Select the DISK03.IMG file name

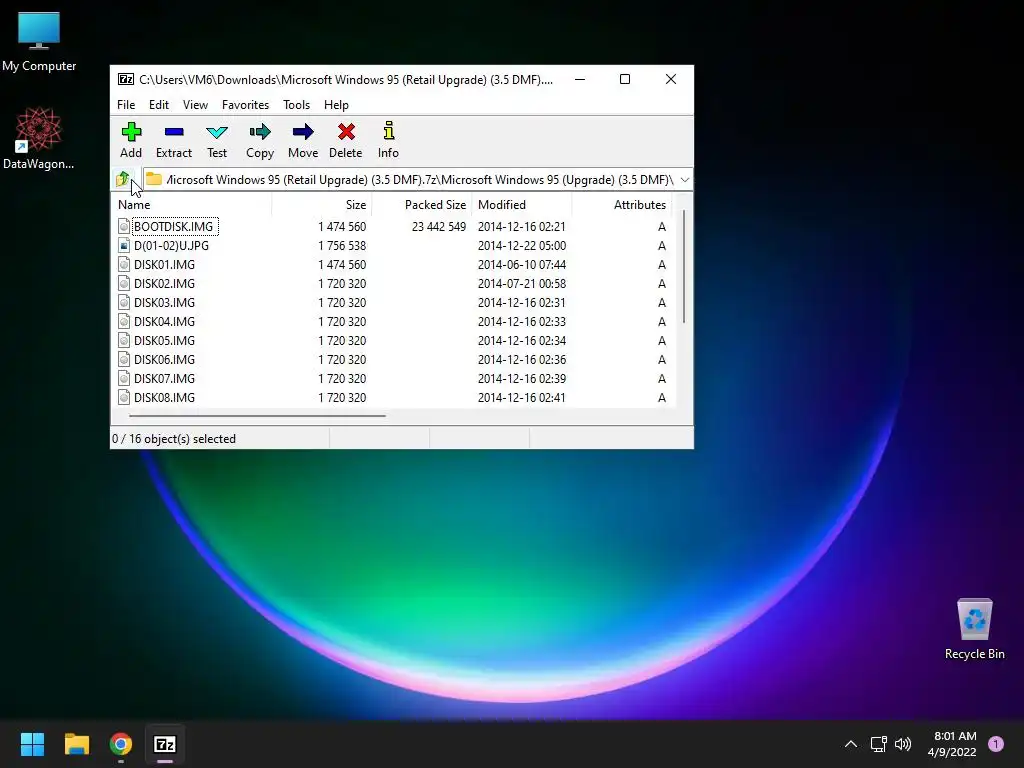[165, 302]
